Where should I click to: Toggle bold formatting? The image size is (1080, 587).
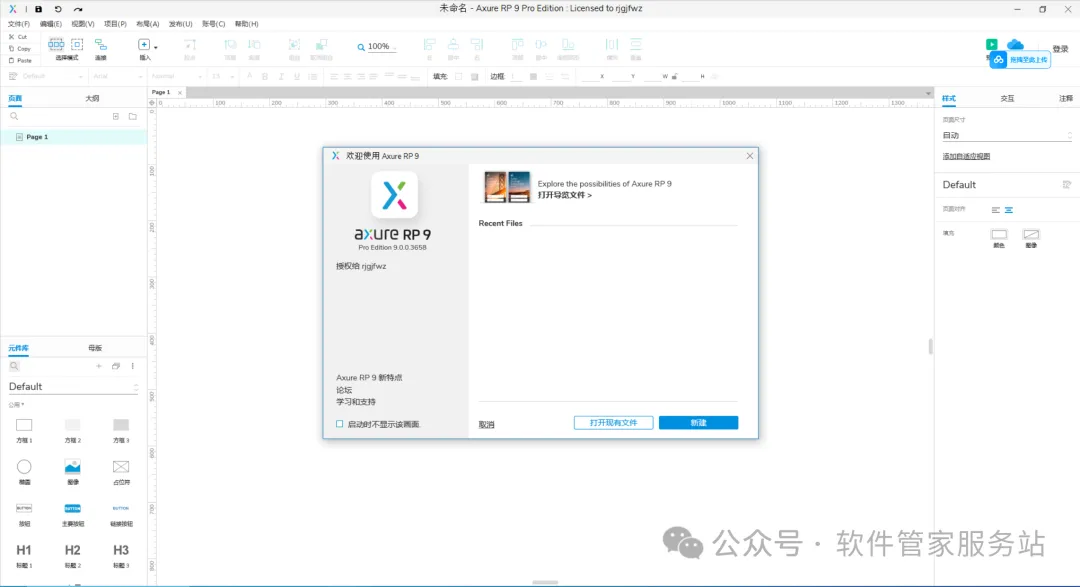point(264,76)
